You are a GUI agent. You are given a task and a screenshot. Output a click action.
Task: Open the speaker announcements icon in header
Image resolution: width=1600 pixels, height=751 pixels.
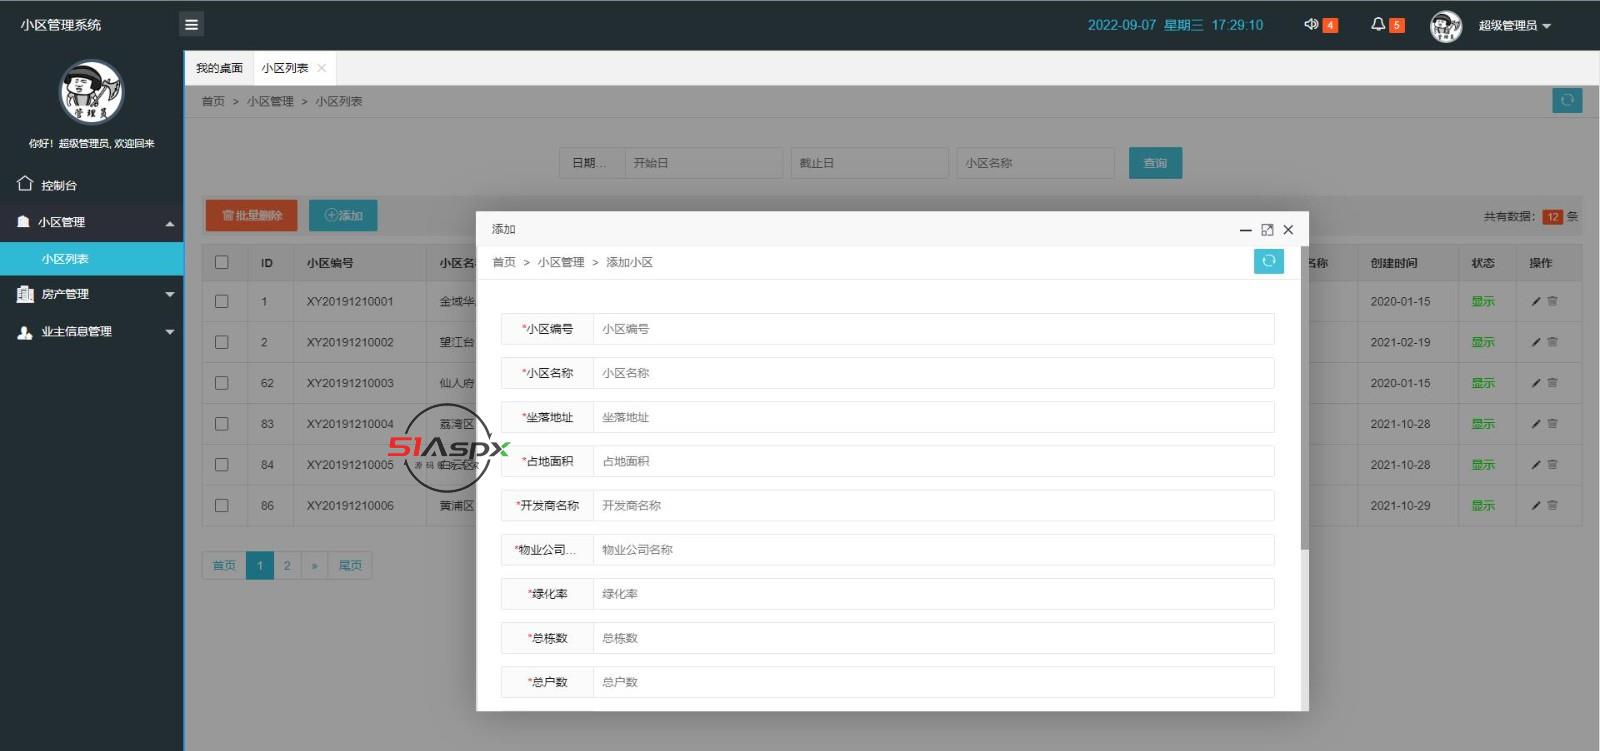[1311, 24]
